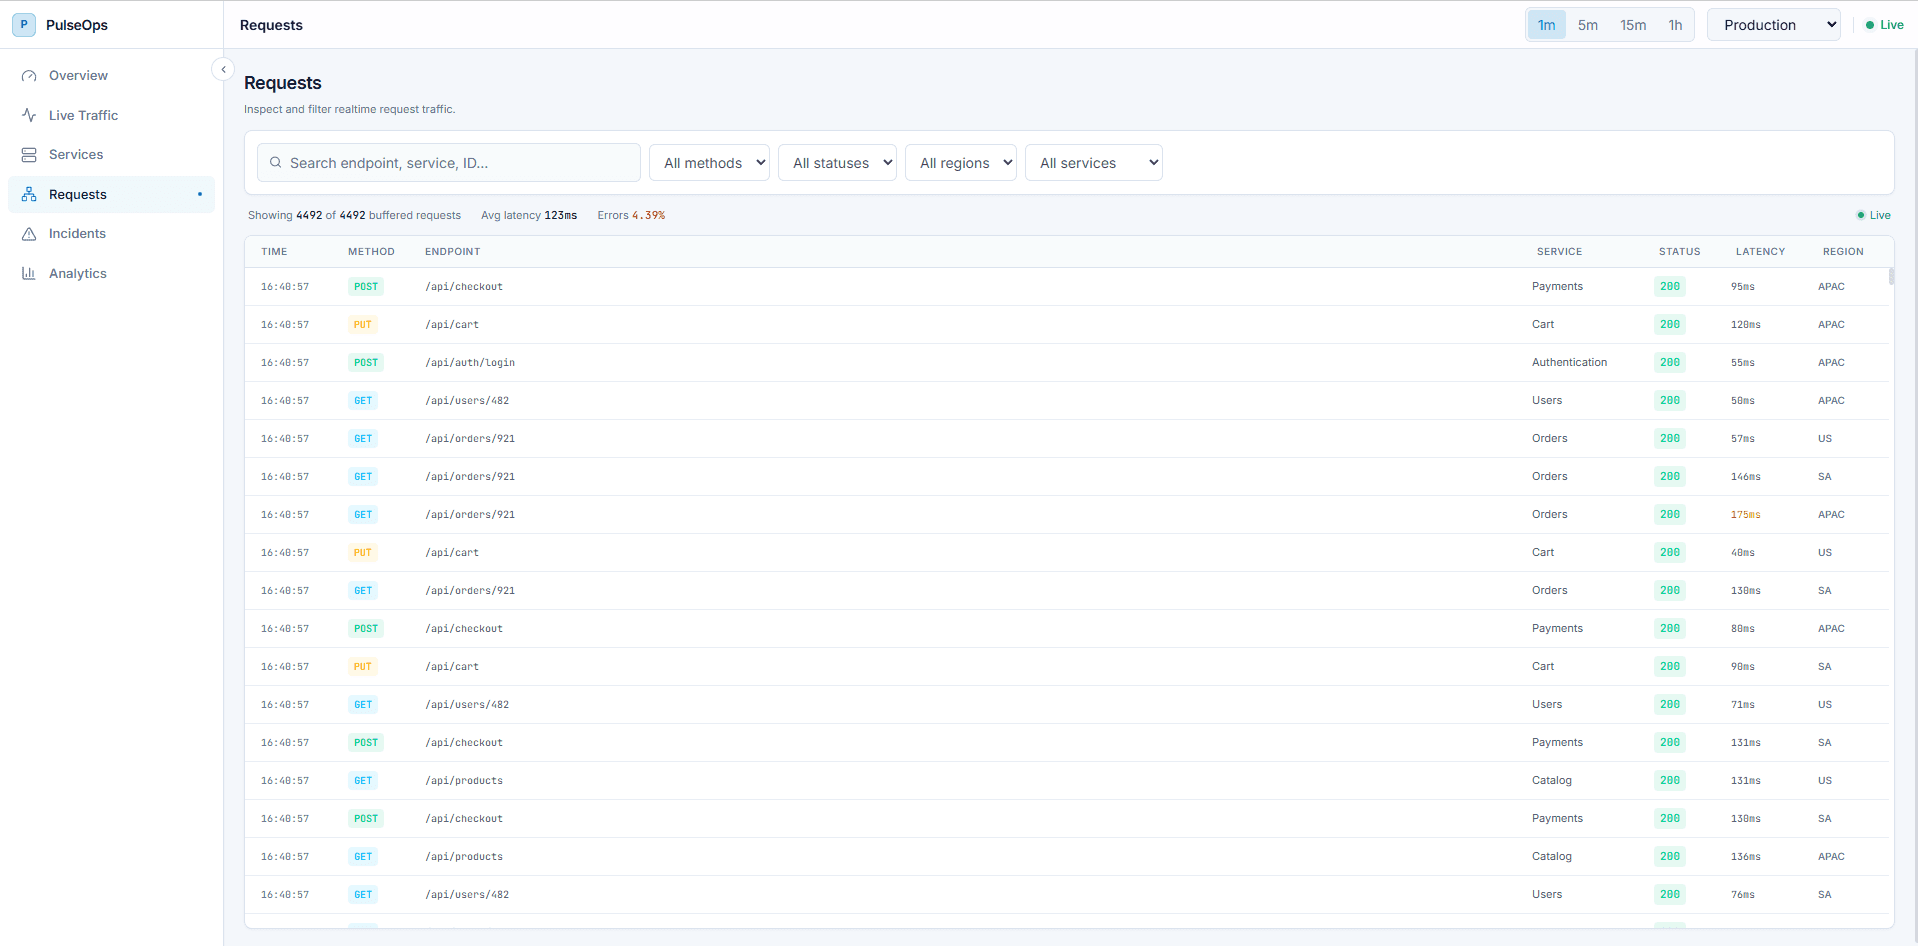
Task: Click the 95ms latency value
Action: pyautogui.click(x=1742, y=287)
